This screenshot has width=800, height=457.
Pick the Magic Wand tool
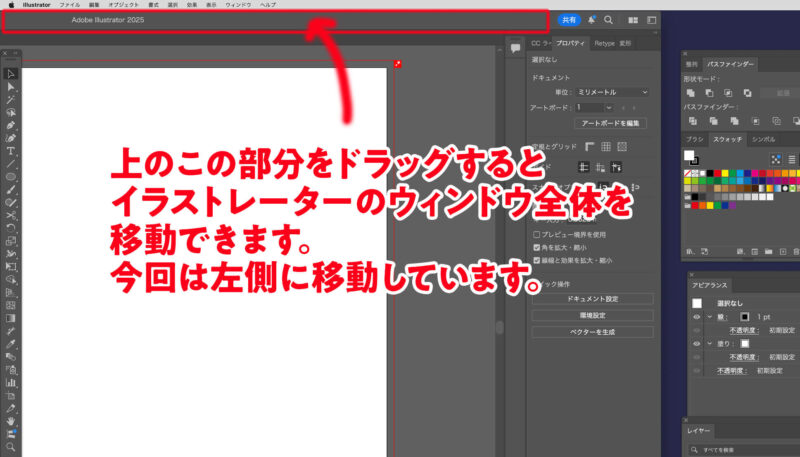(10, 100)
